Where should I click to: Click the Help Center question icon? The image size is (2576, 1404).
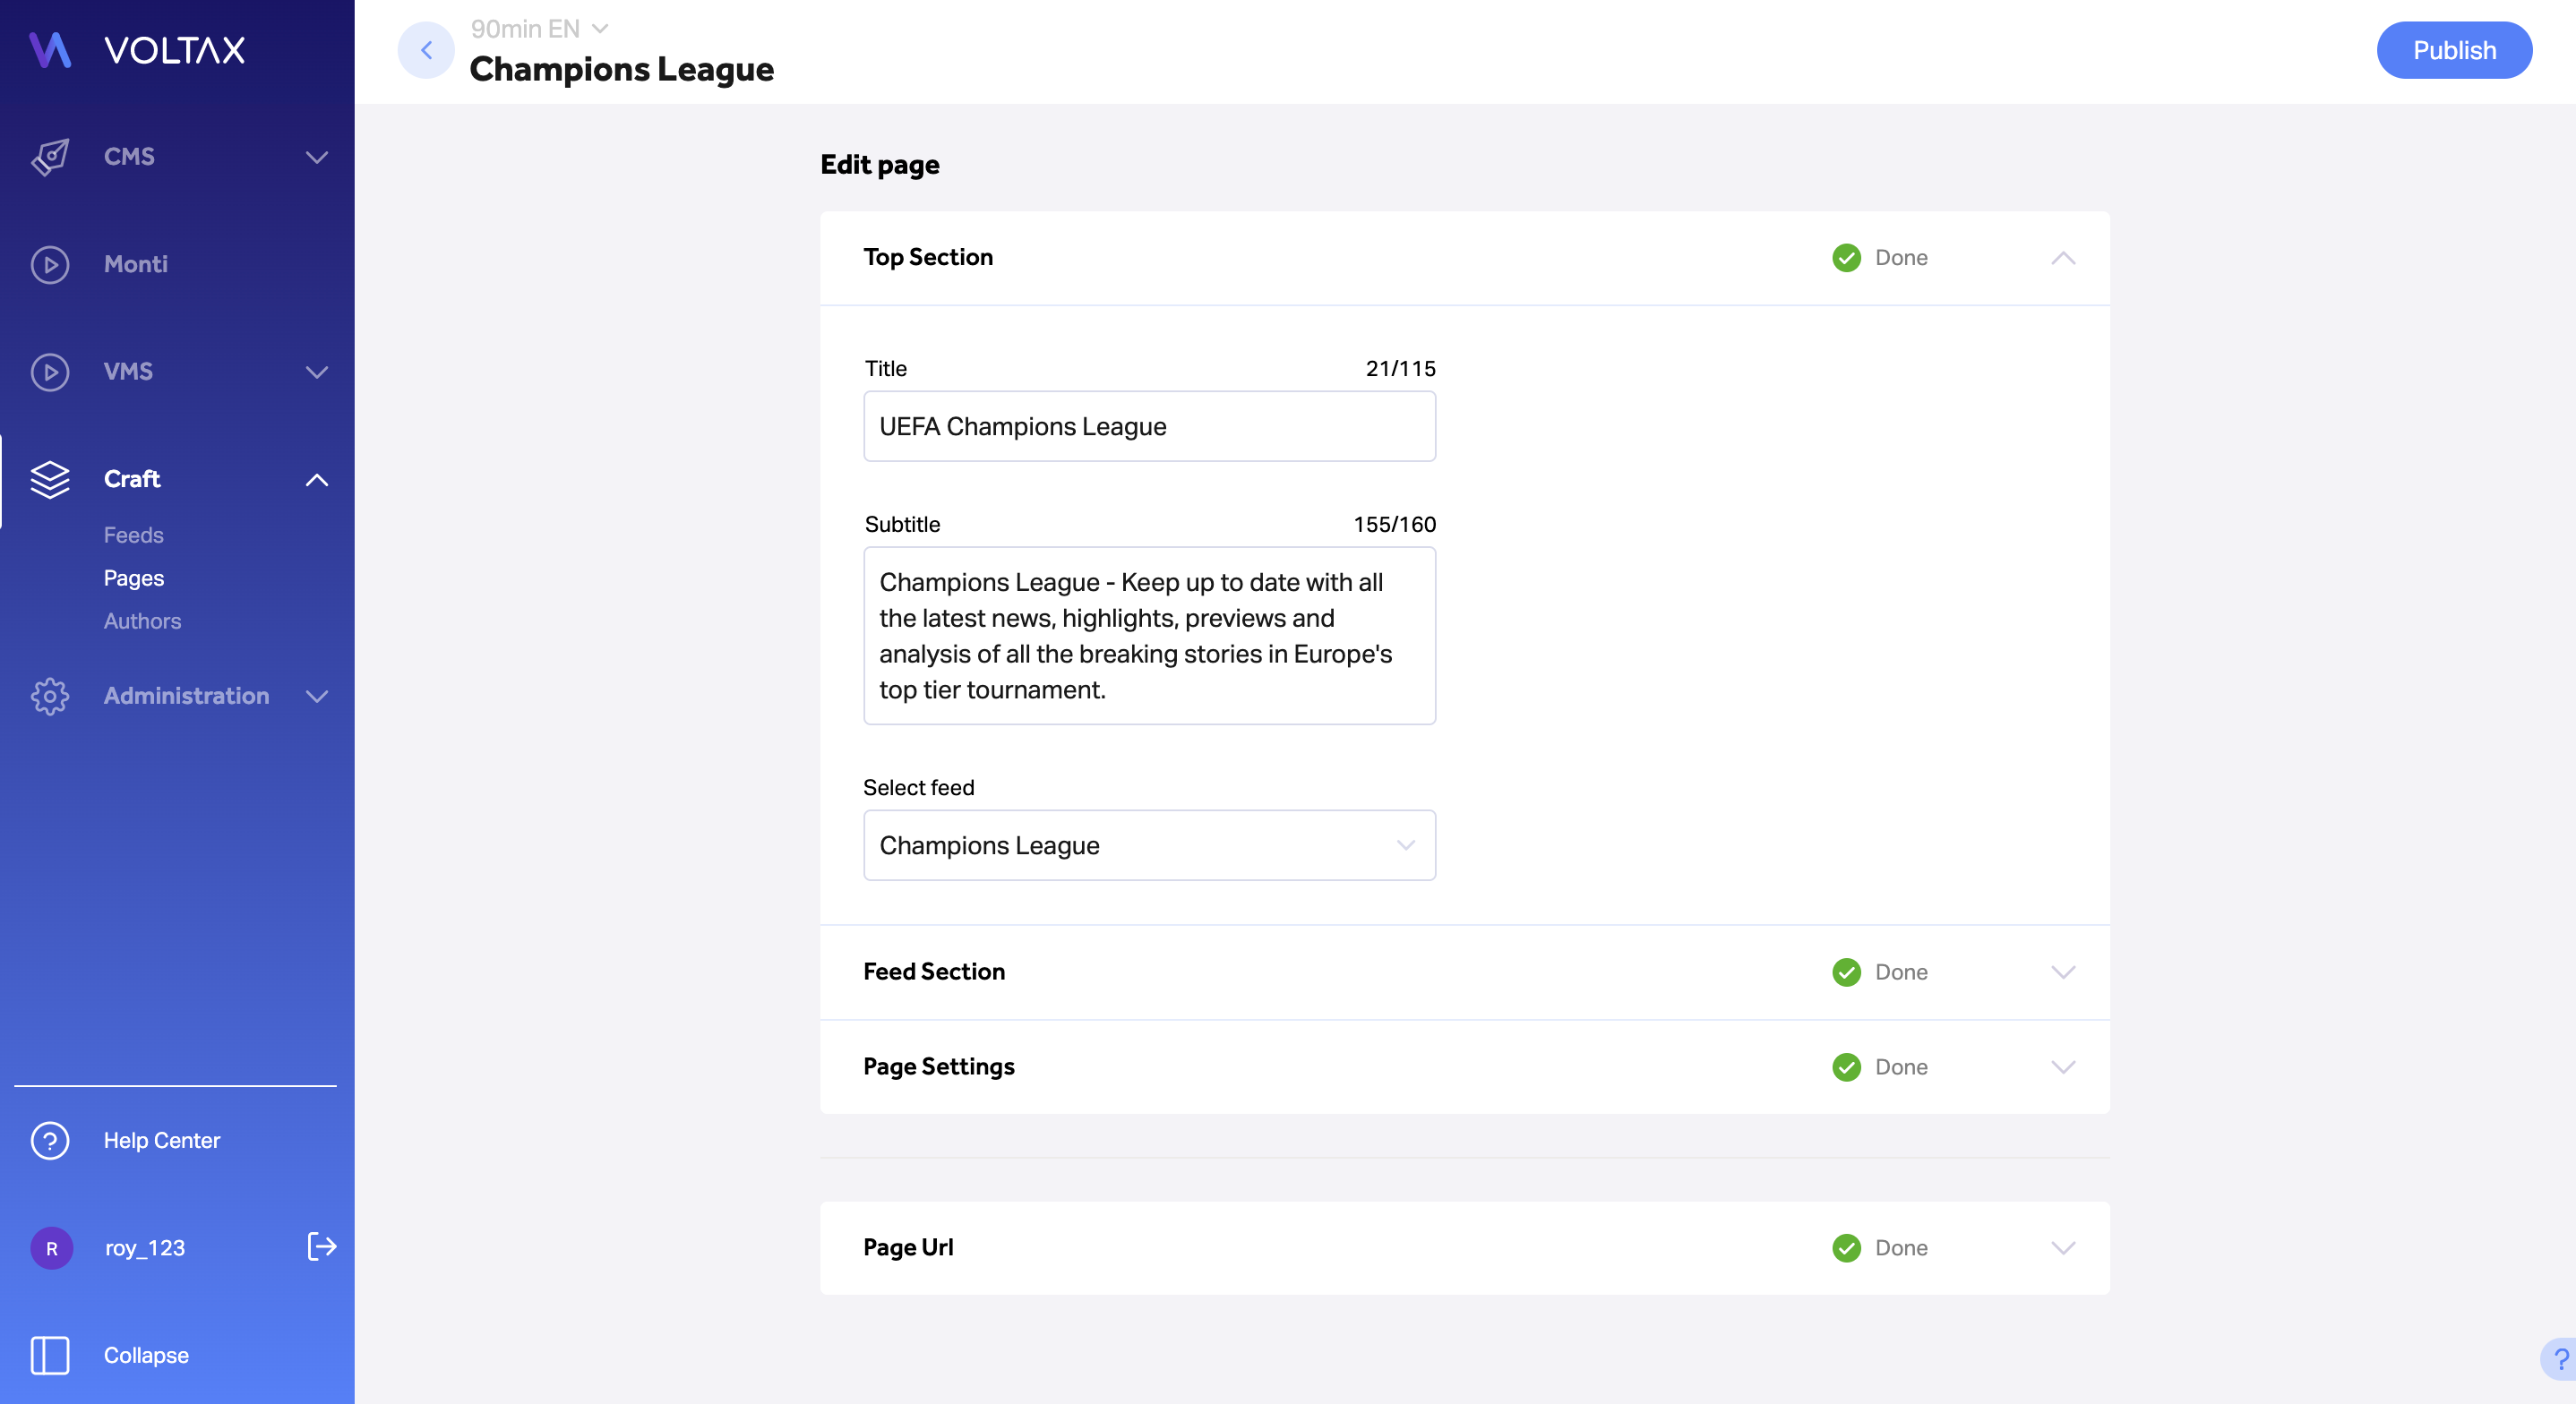coord(50,1140)
